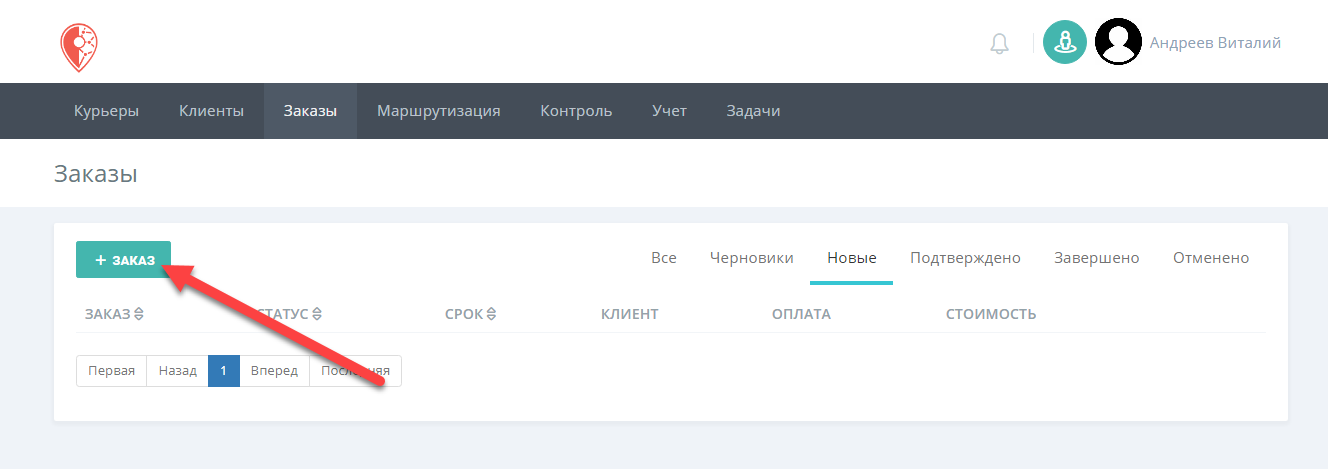Switch to the Подтверждено tab
Viewport: 1328px width, 469px height.
point(965,258)
